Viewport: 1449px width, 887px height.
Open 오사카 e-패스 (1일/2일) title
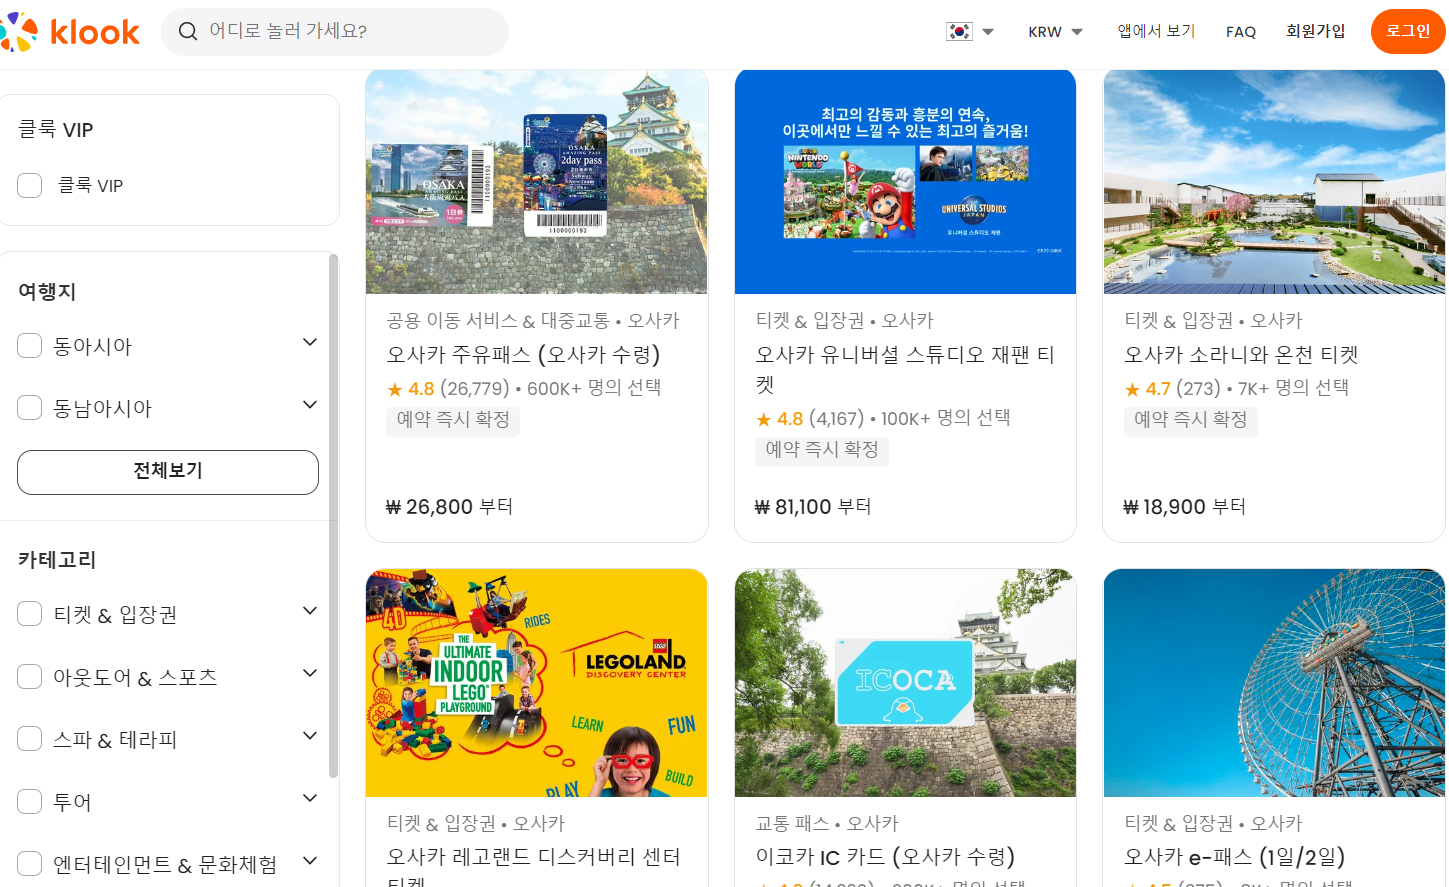click(1234, 857)
